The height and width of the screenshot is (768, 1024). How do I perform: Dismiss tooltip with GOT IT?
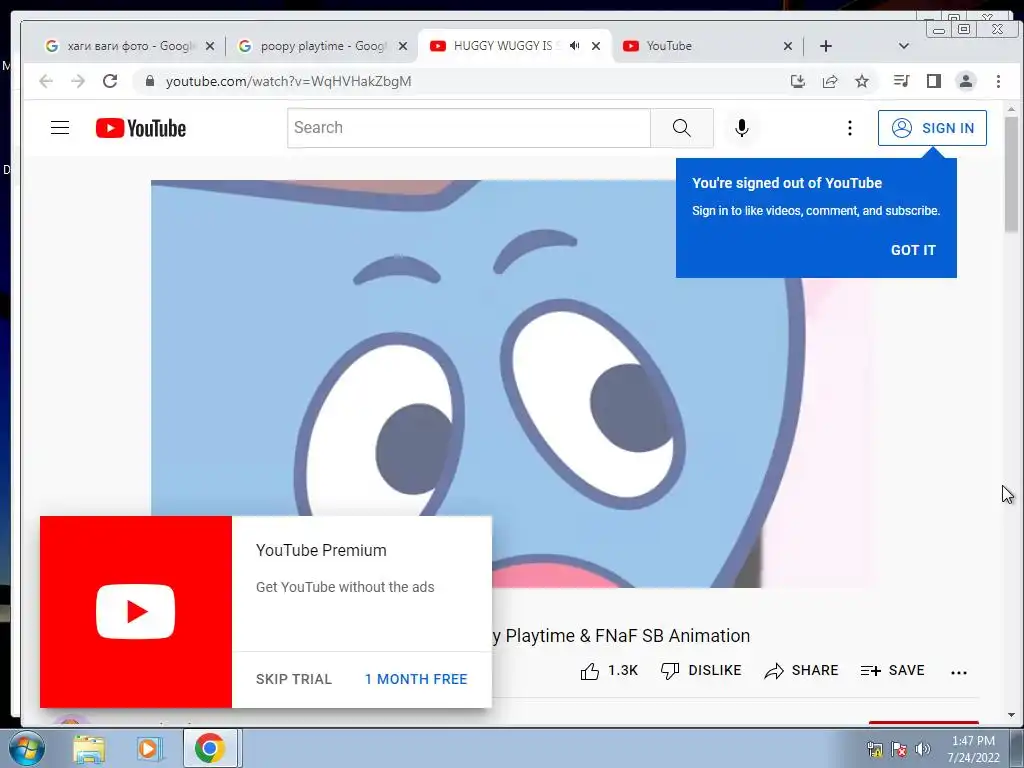[913, 250]
